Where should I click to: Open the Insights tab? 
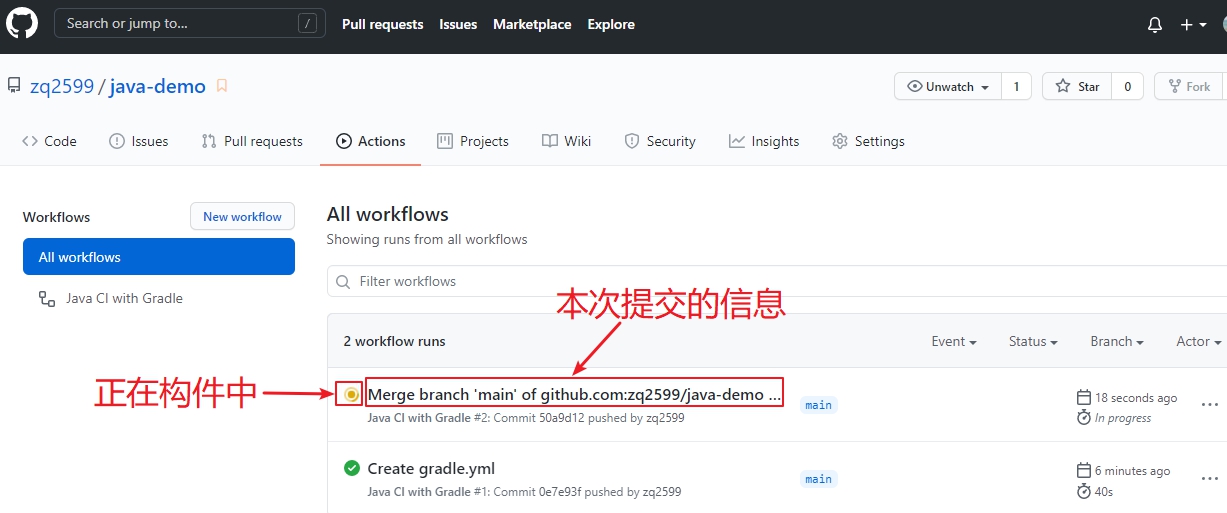tap(764, 141)
